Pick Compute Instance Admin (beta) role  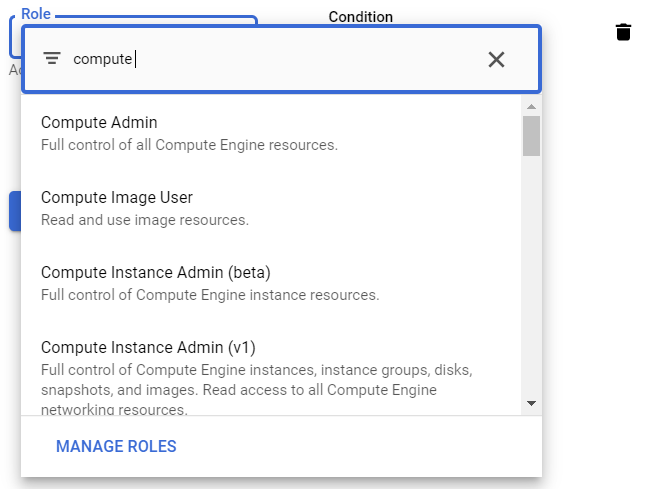tap(155, 272)
